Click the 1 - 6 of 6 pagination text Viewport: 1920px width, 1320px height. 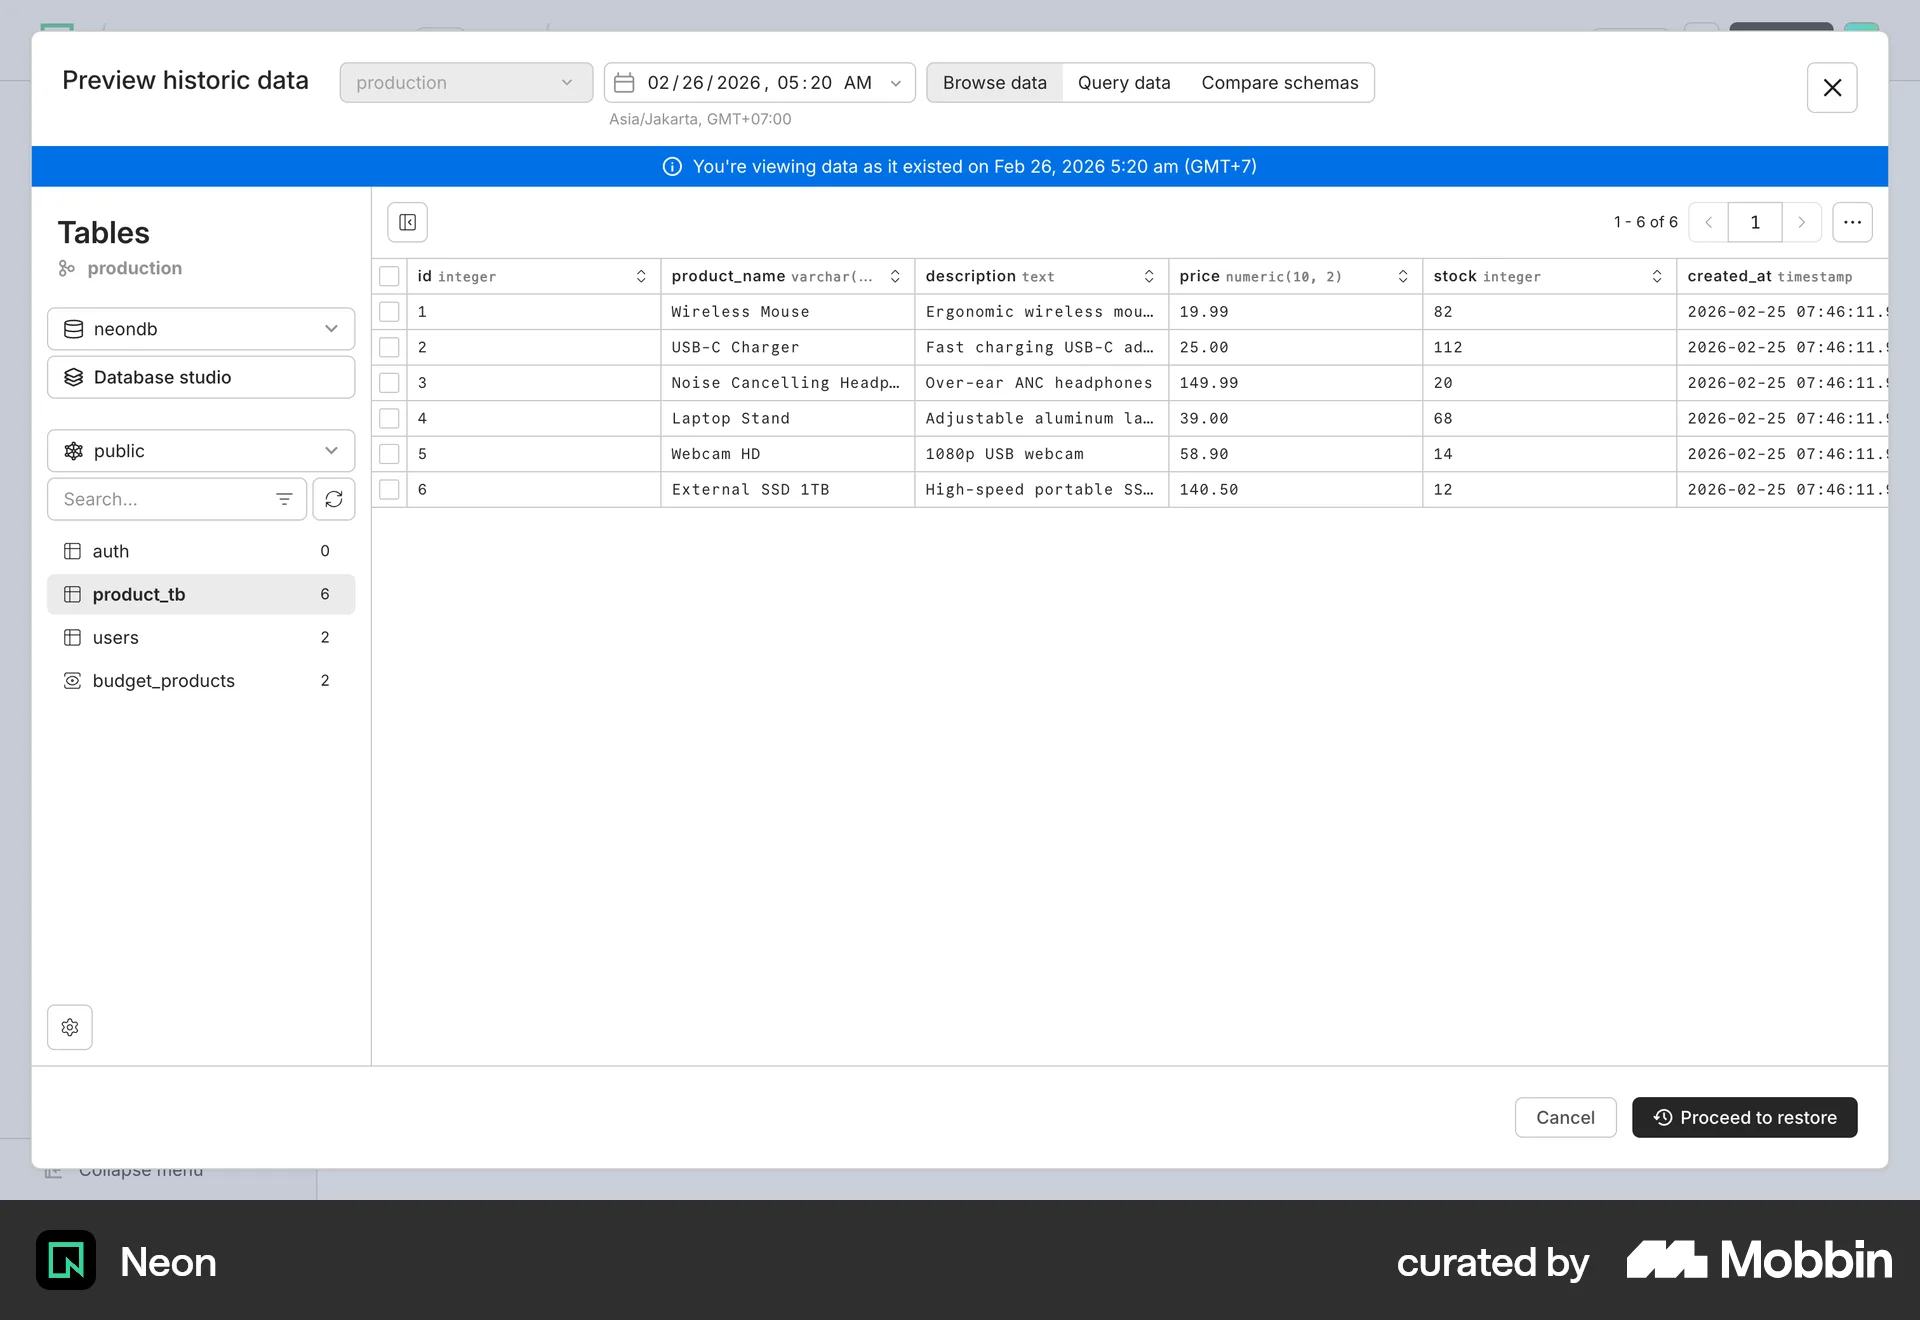pos(1645,222)
